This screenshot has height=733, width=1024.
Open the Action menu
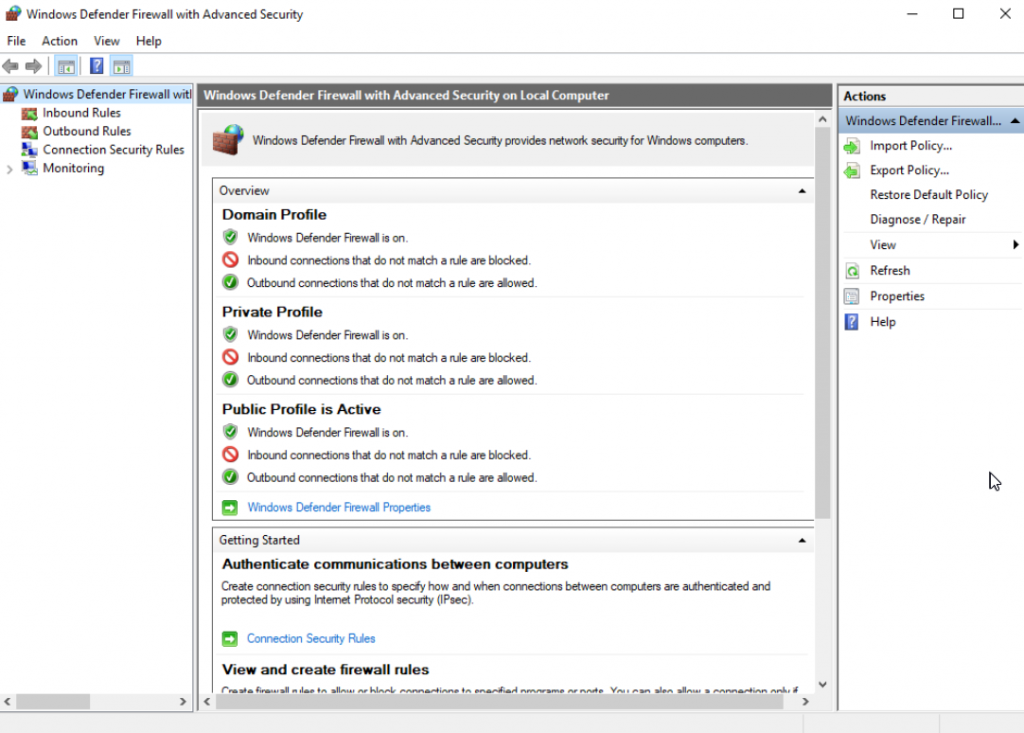[59, 41]
